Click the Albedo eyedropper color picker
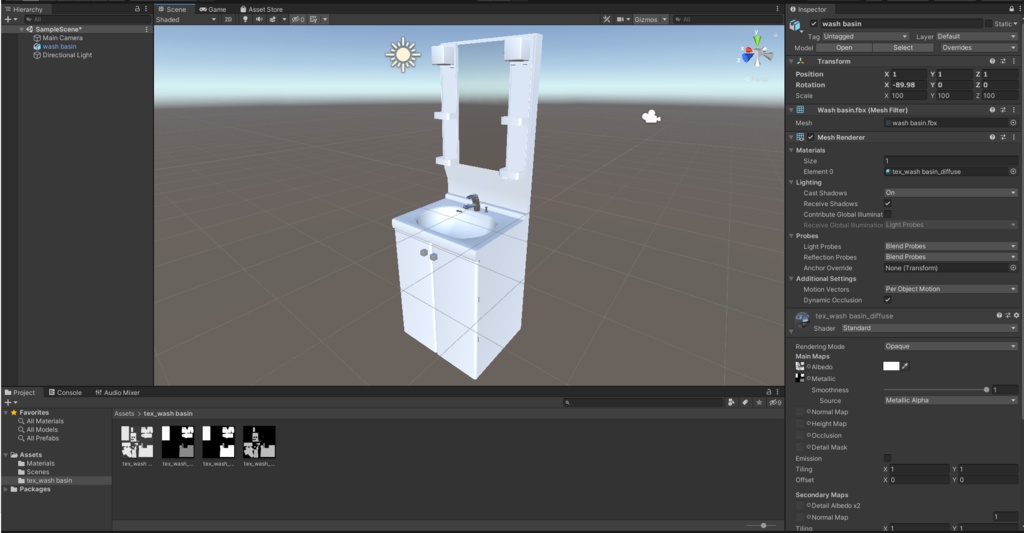1024x533 pixels. 905,366
